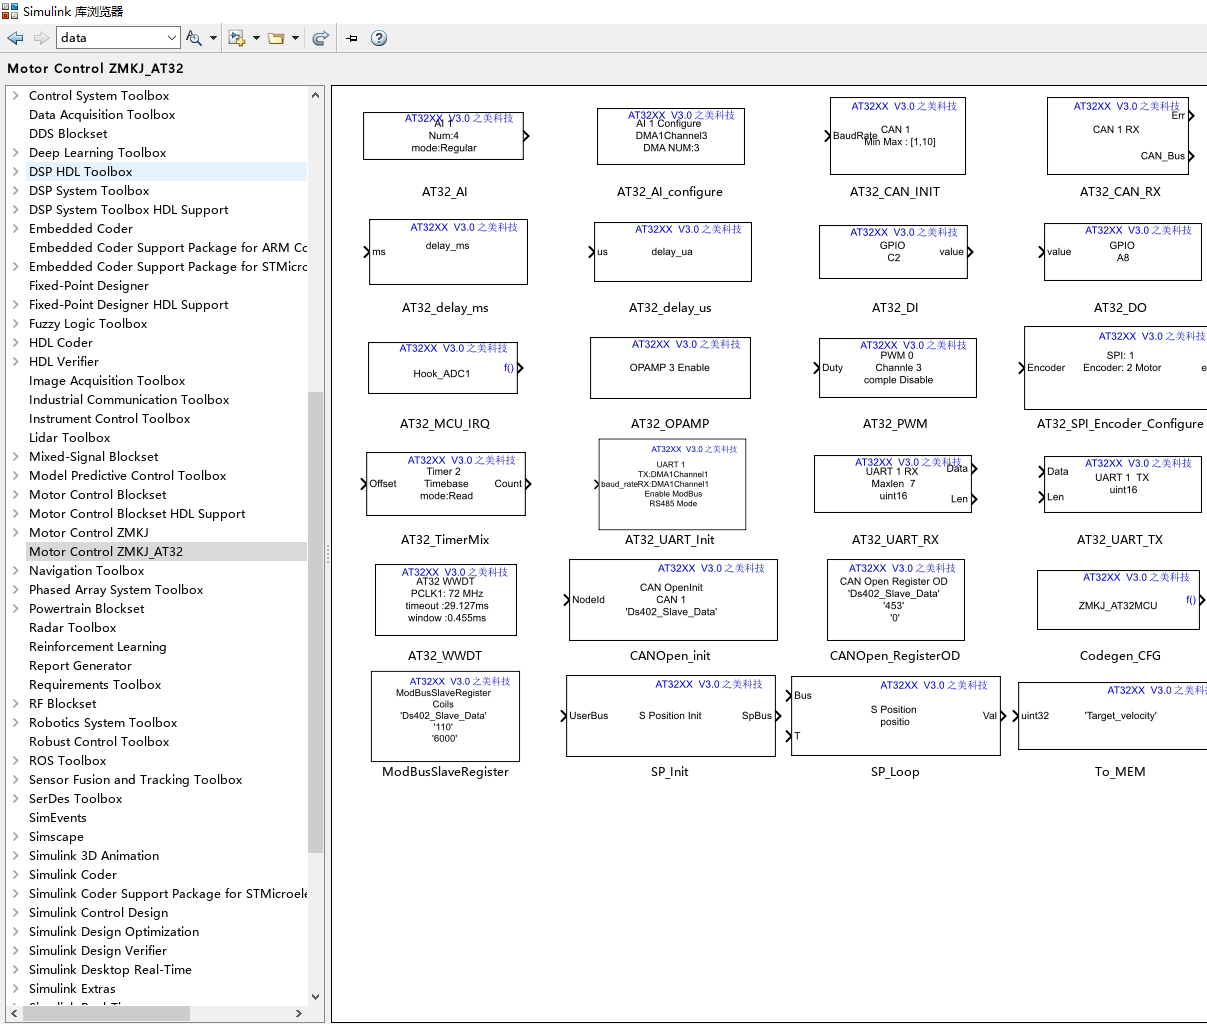Click the greyed forward navigation arrow
This screenshot has width=1207, height=1024.
click(x=41, y=38)
